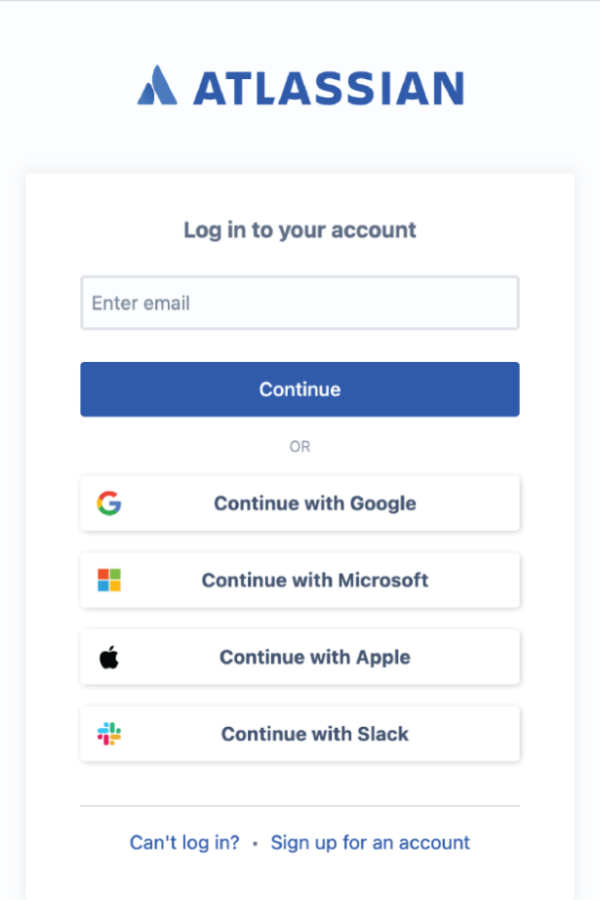The width and height of the screenshot is (600, 900).
Task: Select the Continue with Google label
Action: pyautogui.click(x=315, y=503)
